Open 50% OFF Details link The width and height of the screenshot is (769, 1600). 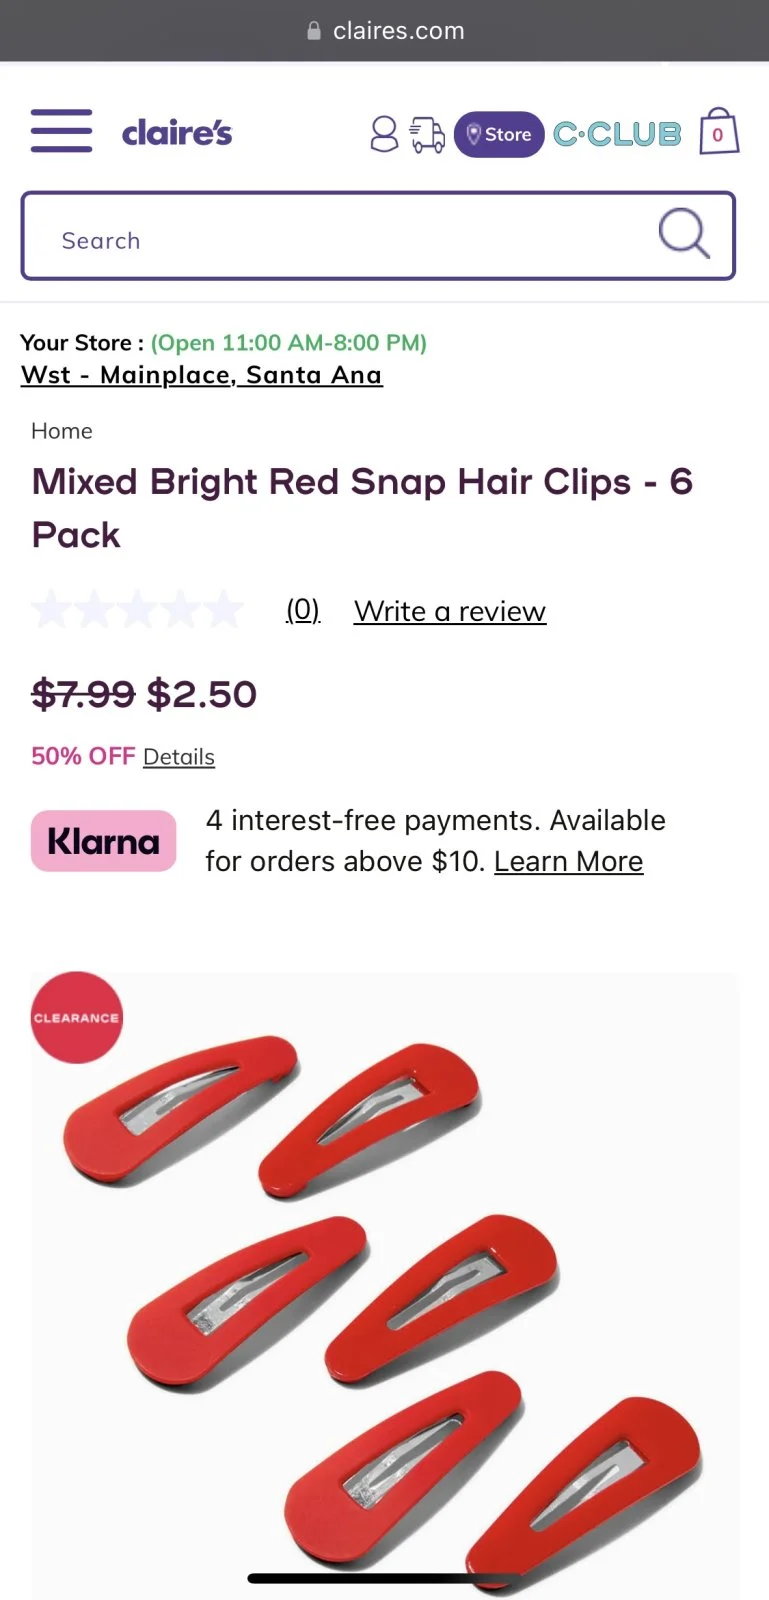pos(179,757)
